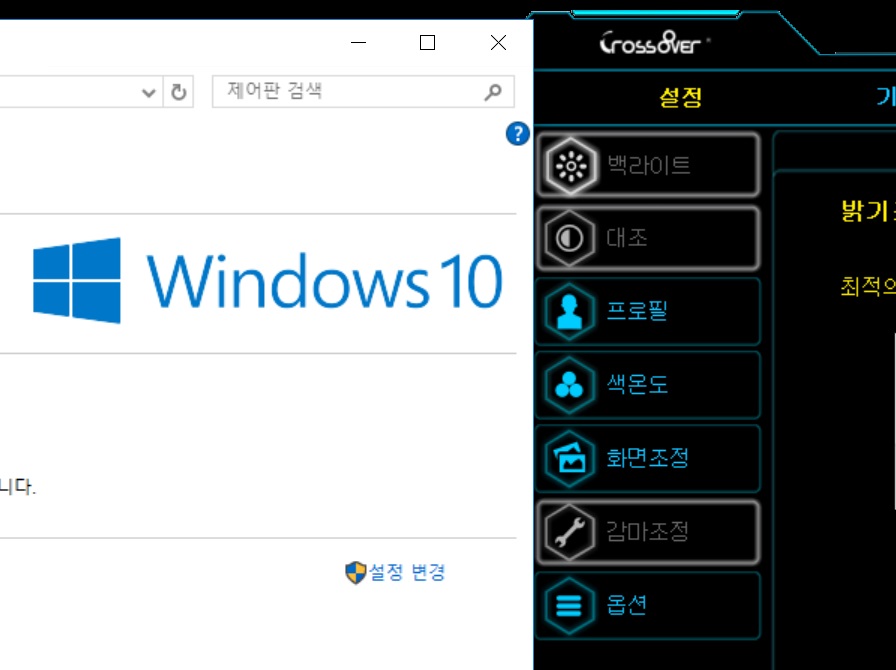Click the Windows 10 logo image

tap(77, 280)
